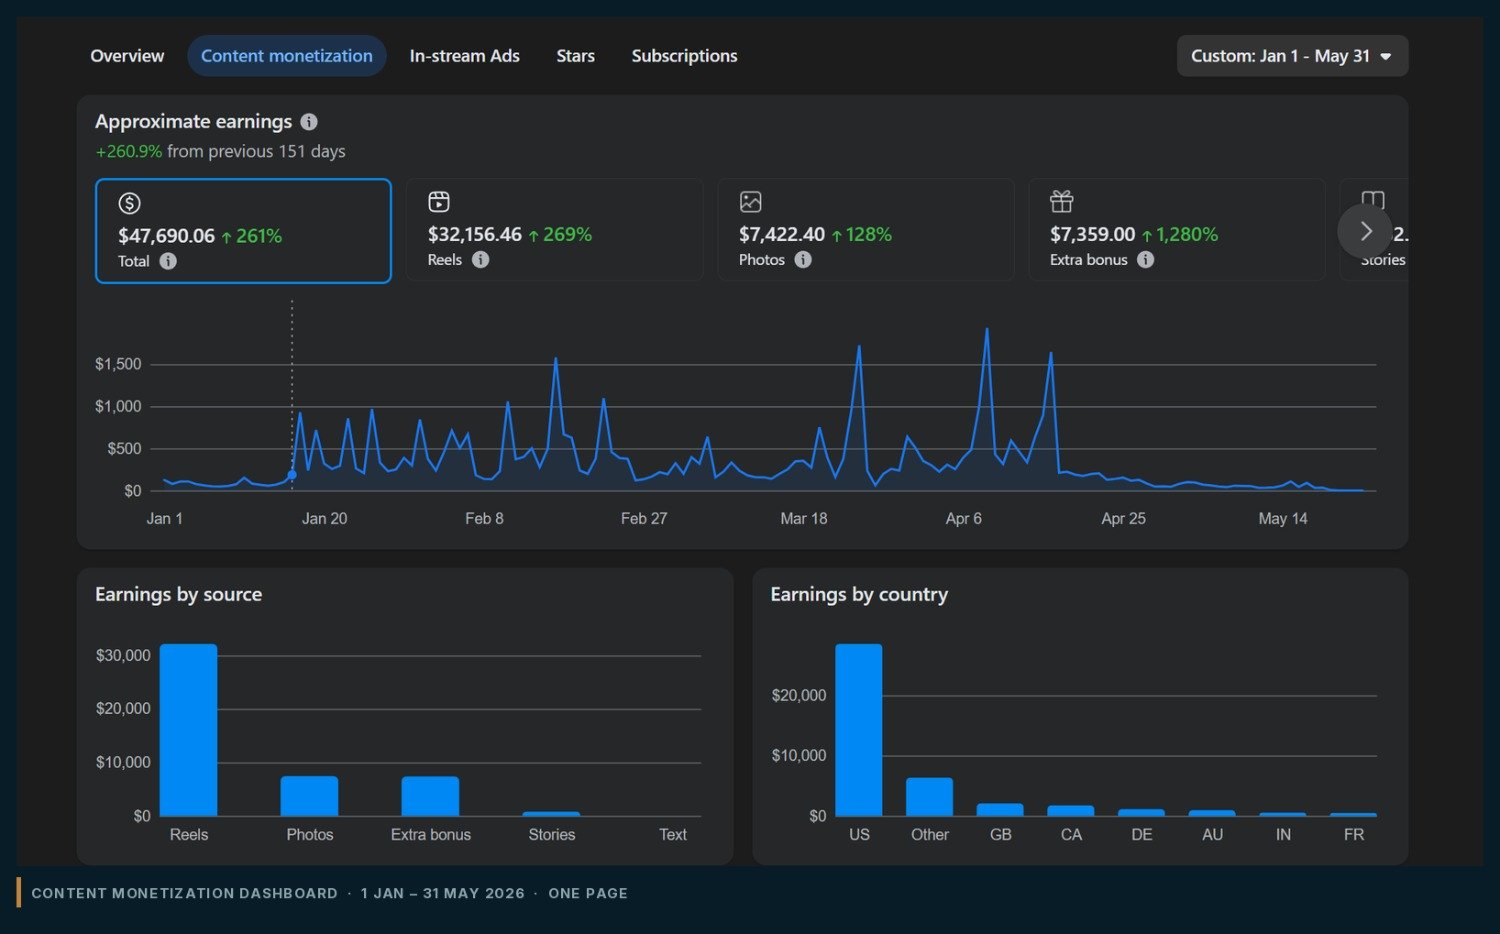Click the Photos bar in Earnings by source
The height and width of the screenshot is (934, 1500).
pyautogui.click(x=309, y=796)
